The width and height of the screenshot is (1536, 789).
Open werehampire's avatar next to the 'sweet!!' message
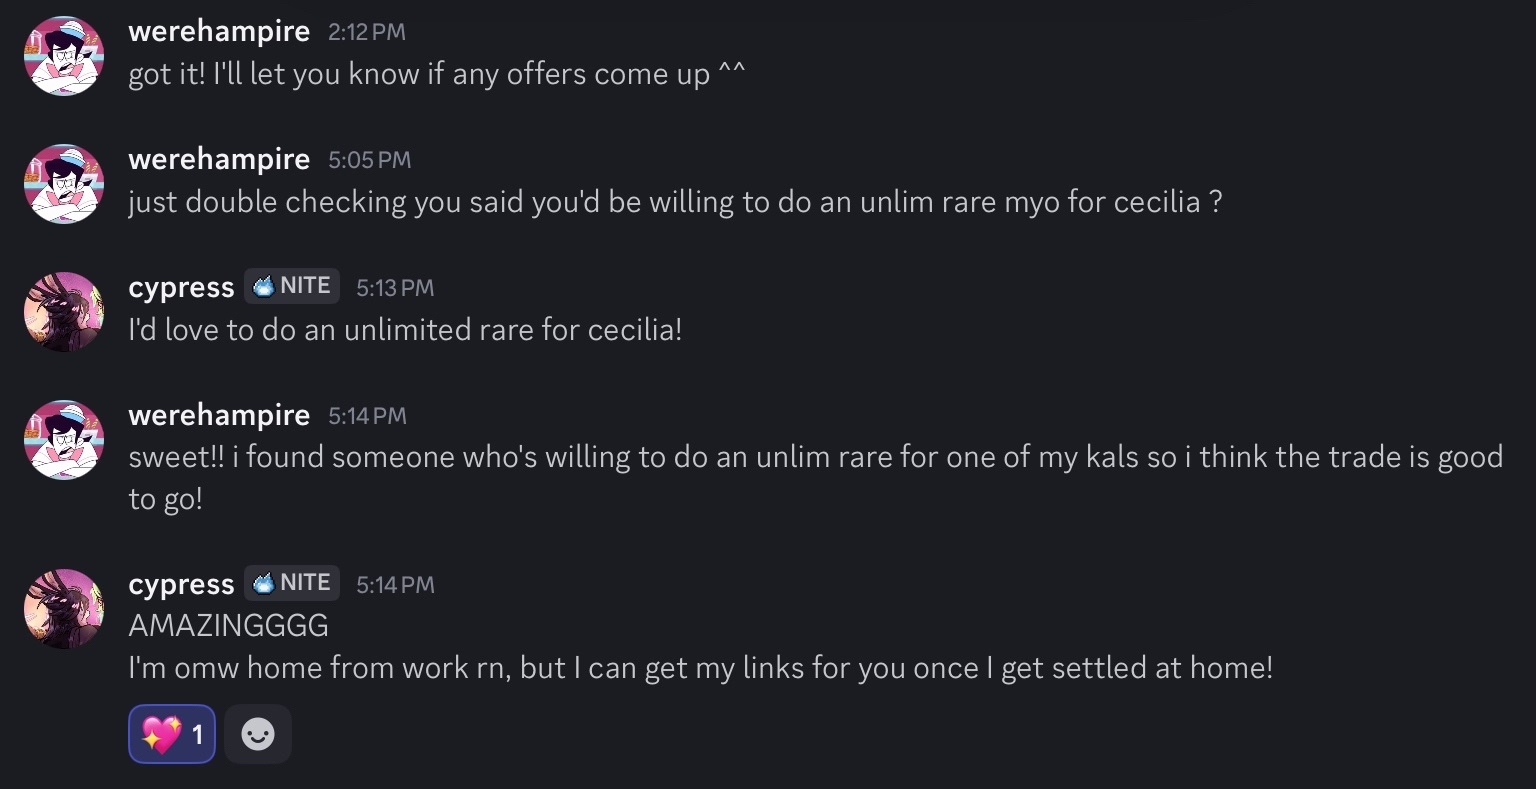64,440
